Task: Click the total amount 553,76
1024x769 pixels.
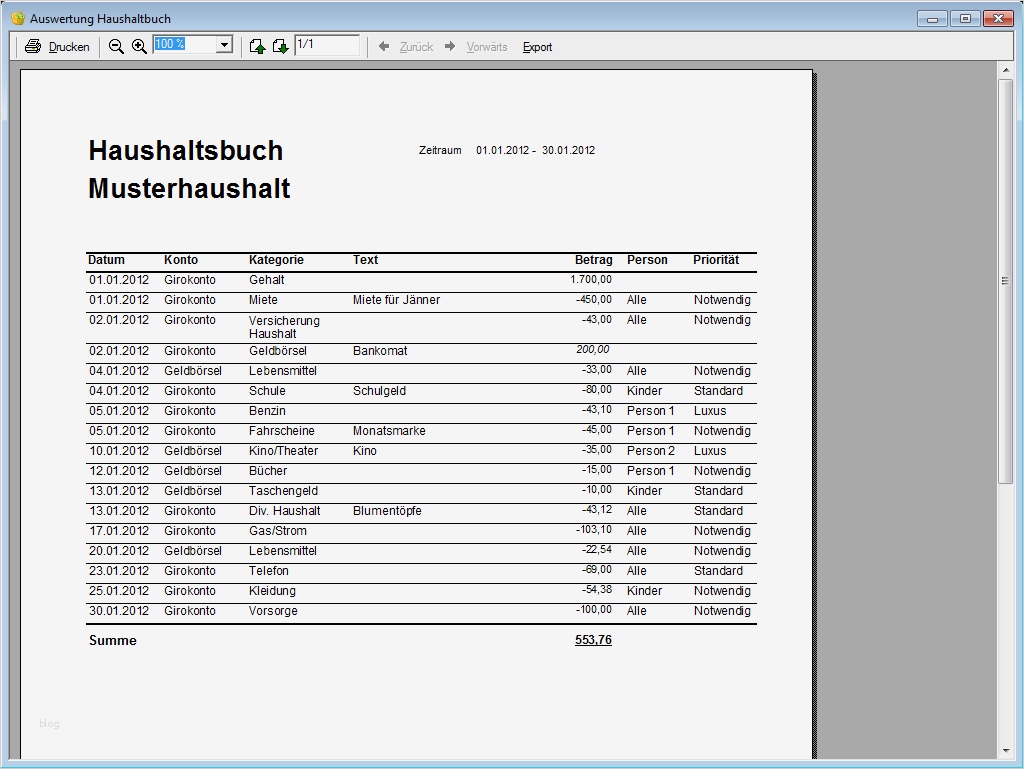Action: [x=593, y=640]
